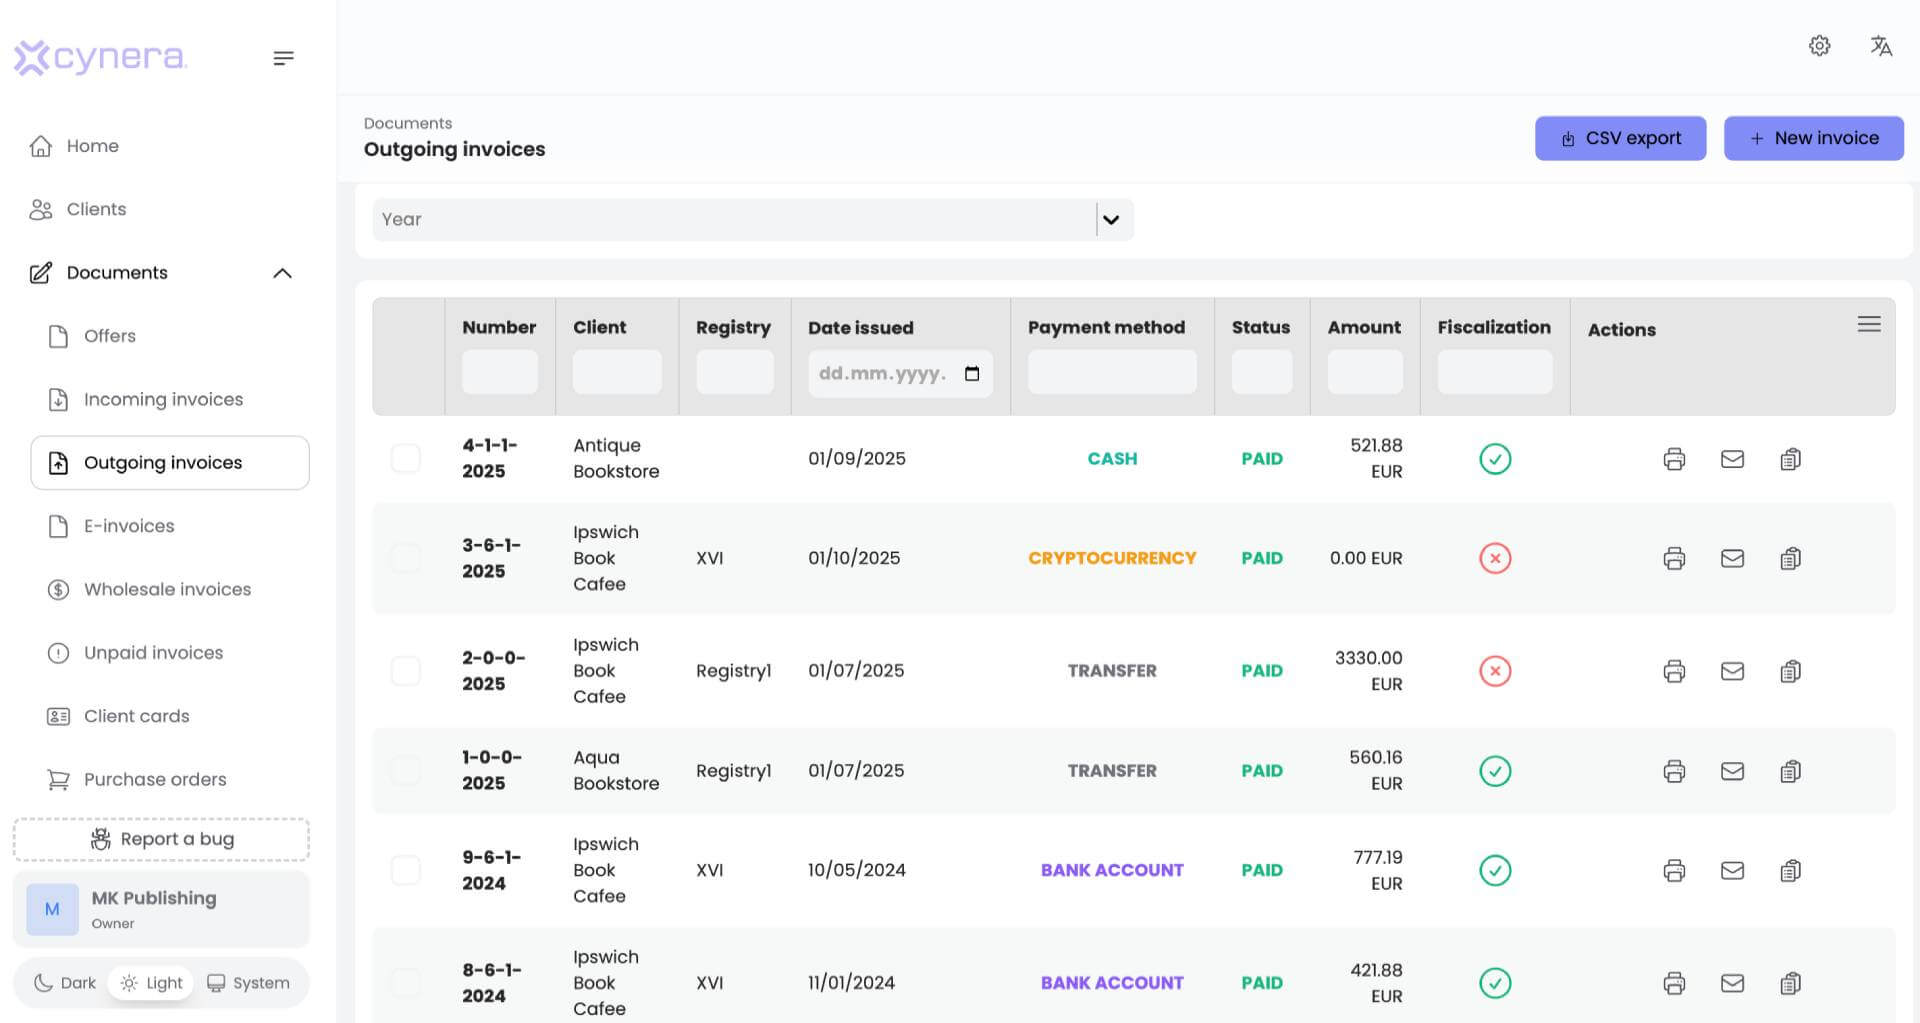Open settings gear icon
Viewport: 1920px width, 1023px height.
click(1819, 46)
